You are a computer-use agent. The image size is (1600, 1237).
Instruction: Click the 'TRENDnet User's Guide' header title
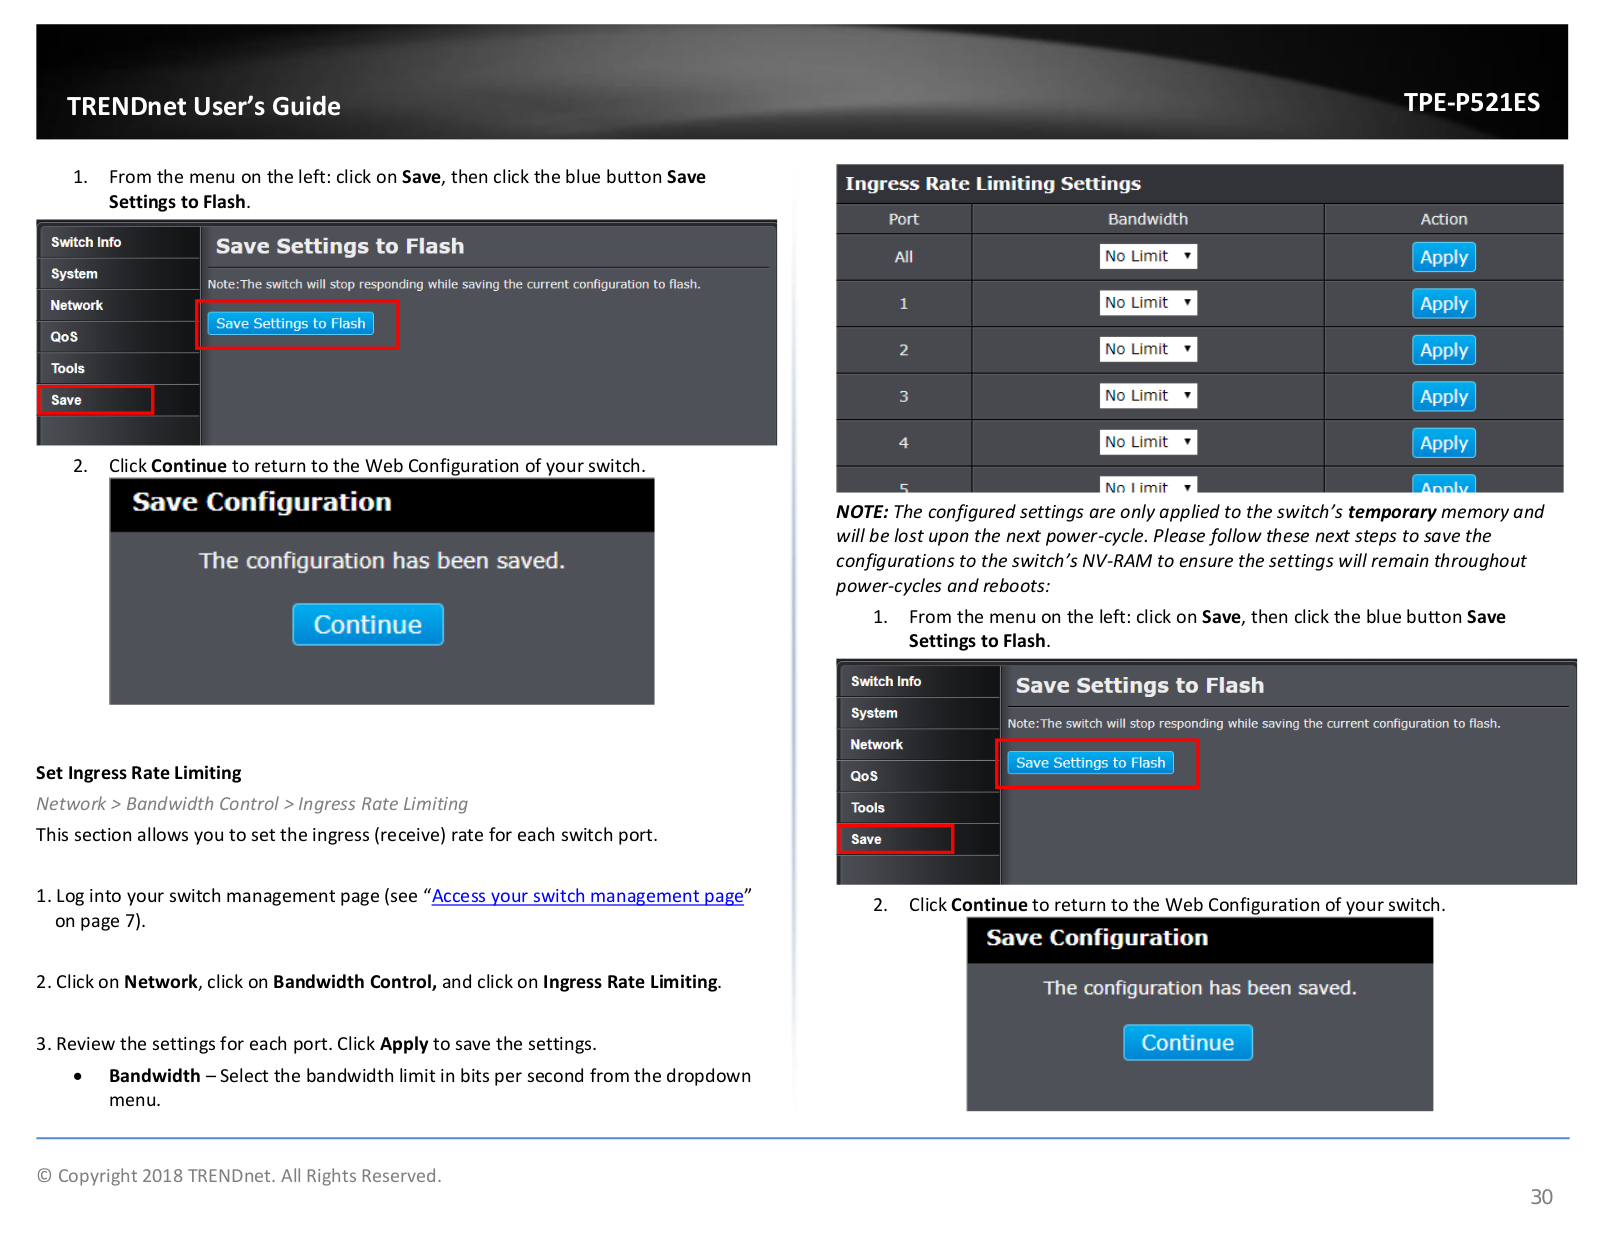204,106
